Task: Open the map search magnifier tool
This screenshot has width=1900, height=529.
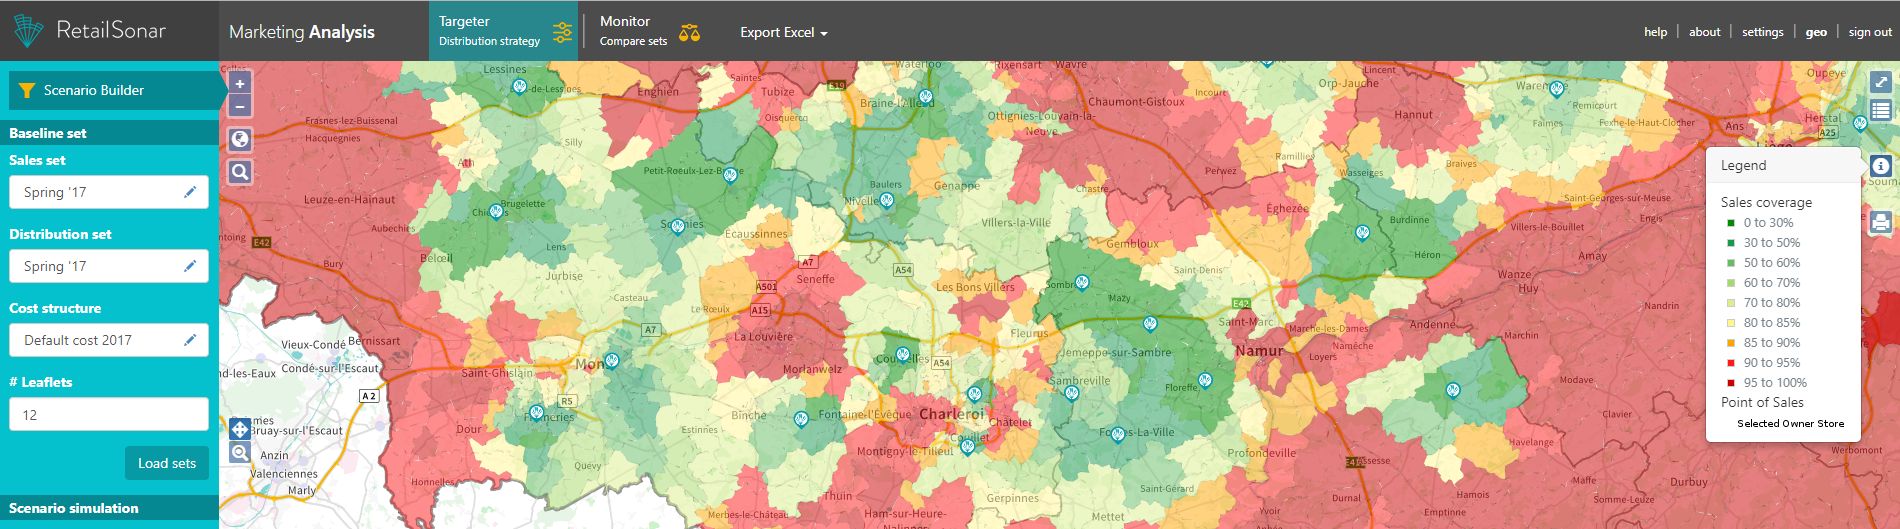Action: (x=240, y=172)
